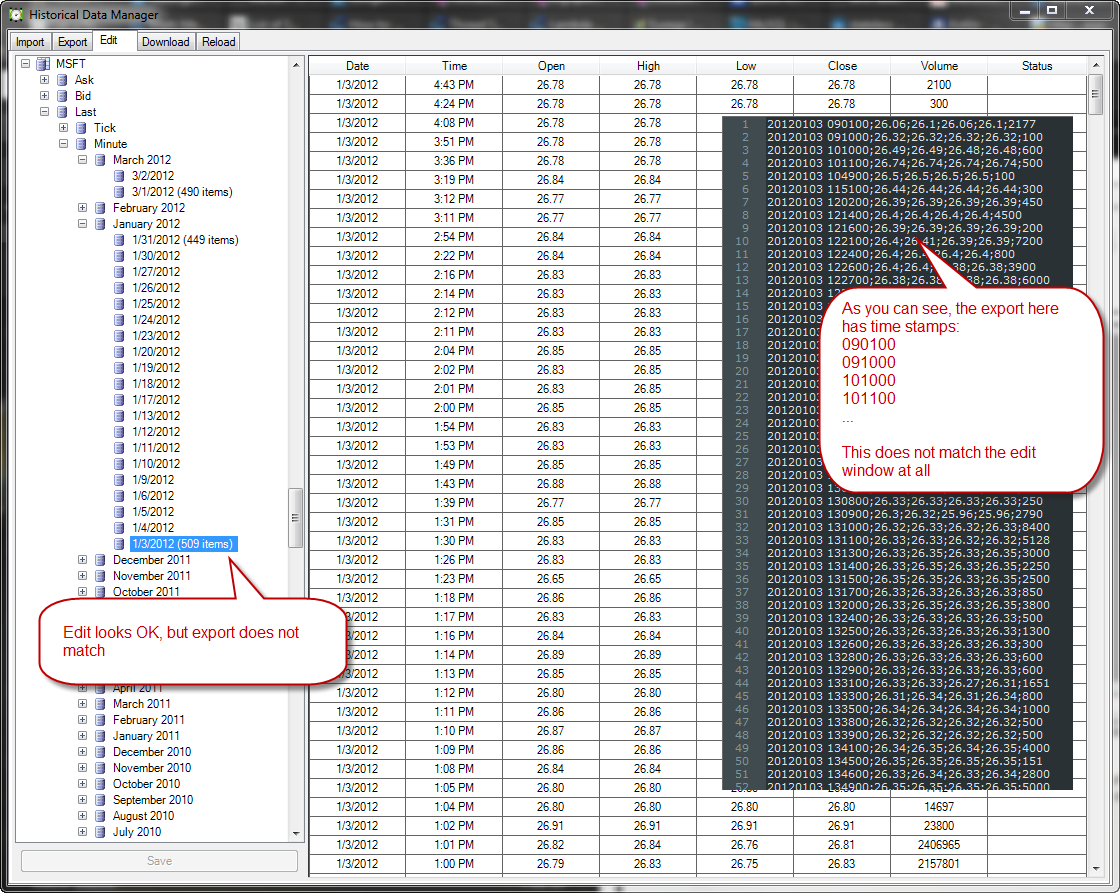Select 1/3/2012 (509 items) tree entry
1120x893 pixels.
pos(183,544)
